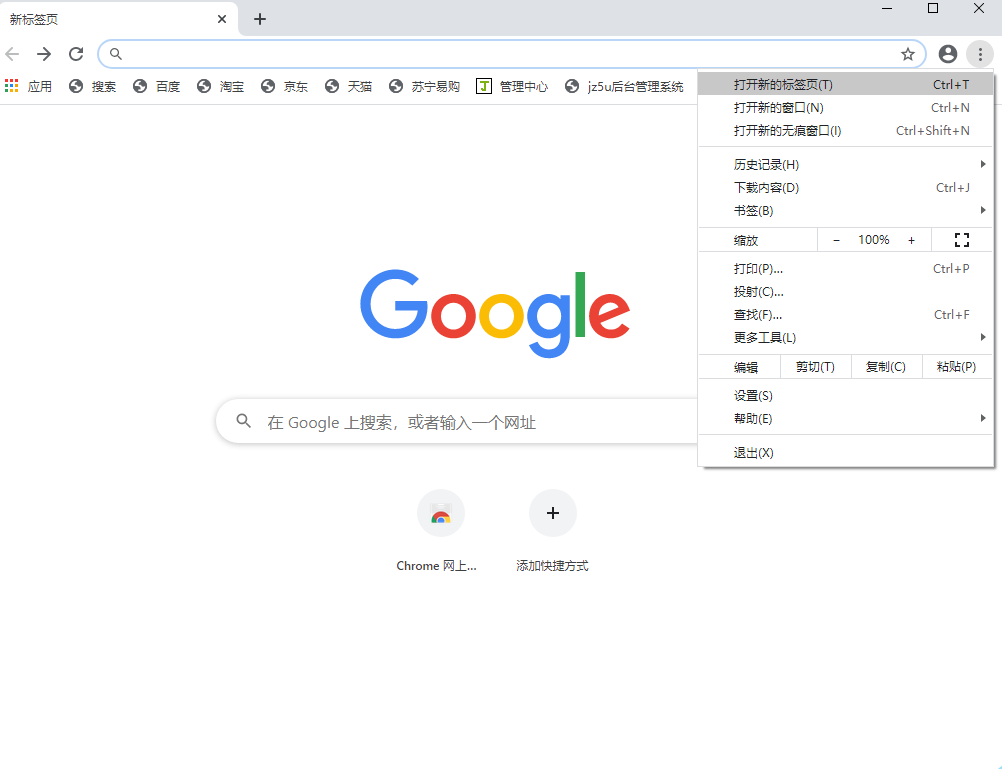
Task: Select the 新标签页 tab
Action: pos(118,19)
